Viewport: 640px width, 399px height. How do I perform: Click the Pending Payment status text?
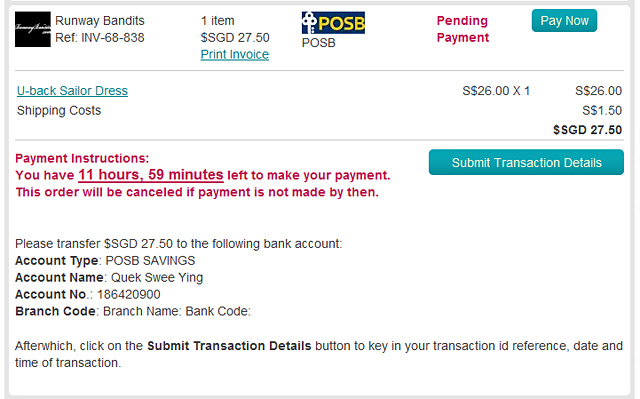click(x=462, y=29)
